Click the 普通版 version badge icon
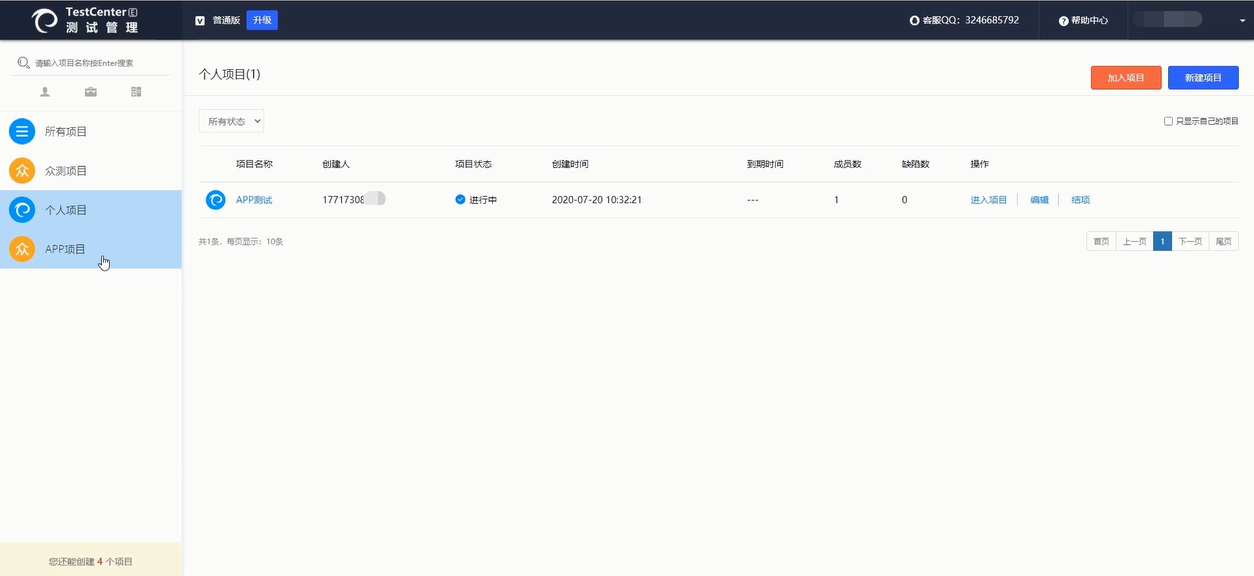 point(200,20)
